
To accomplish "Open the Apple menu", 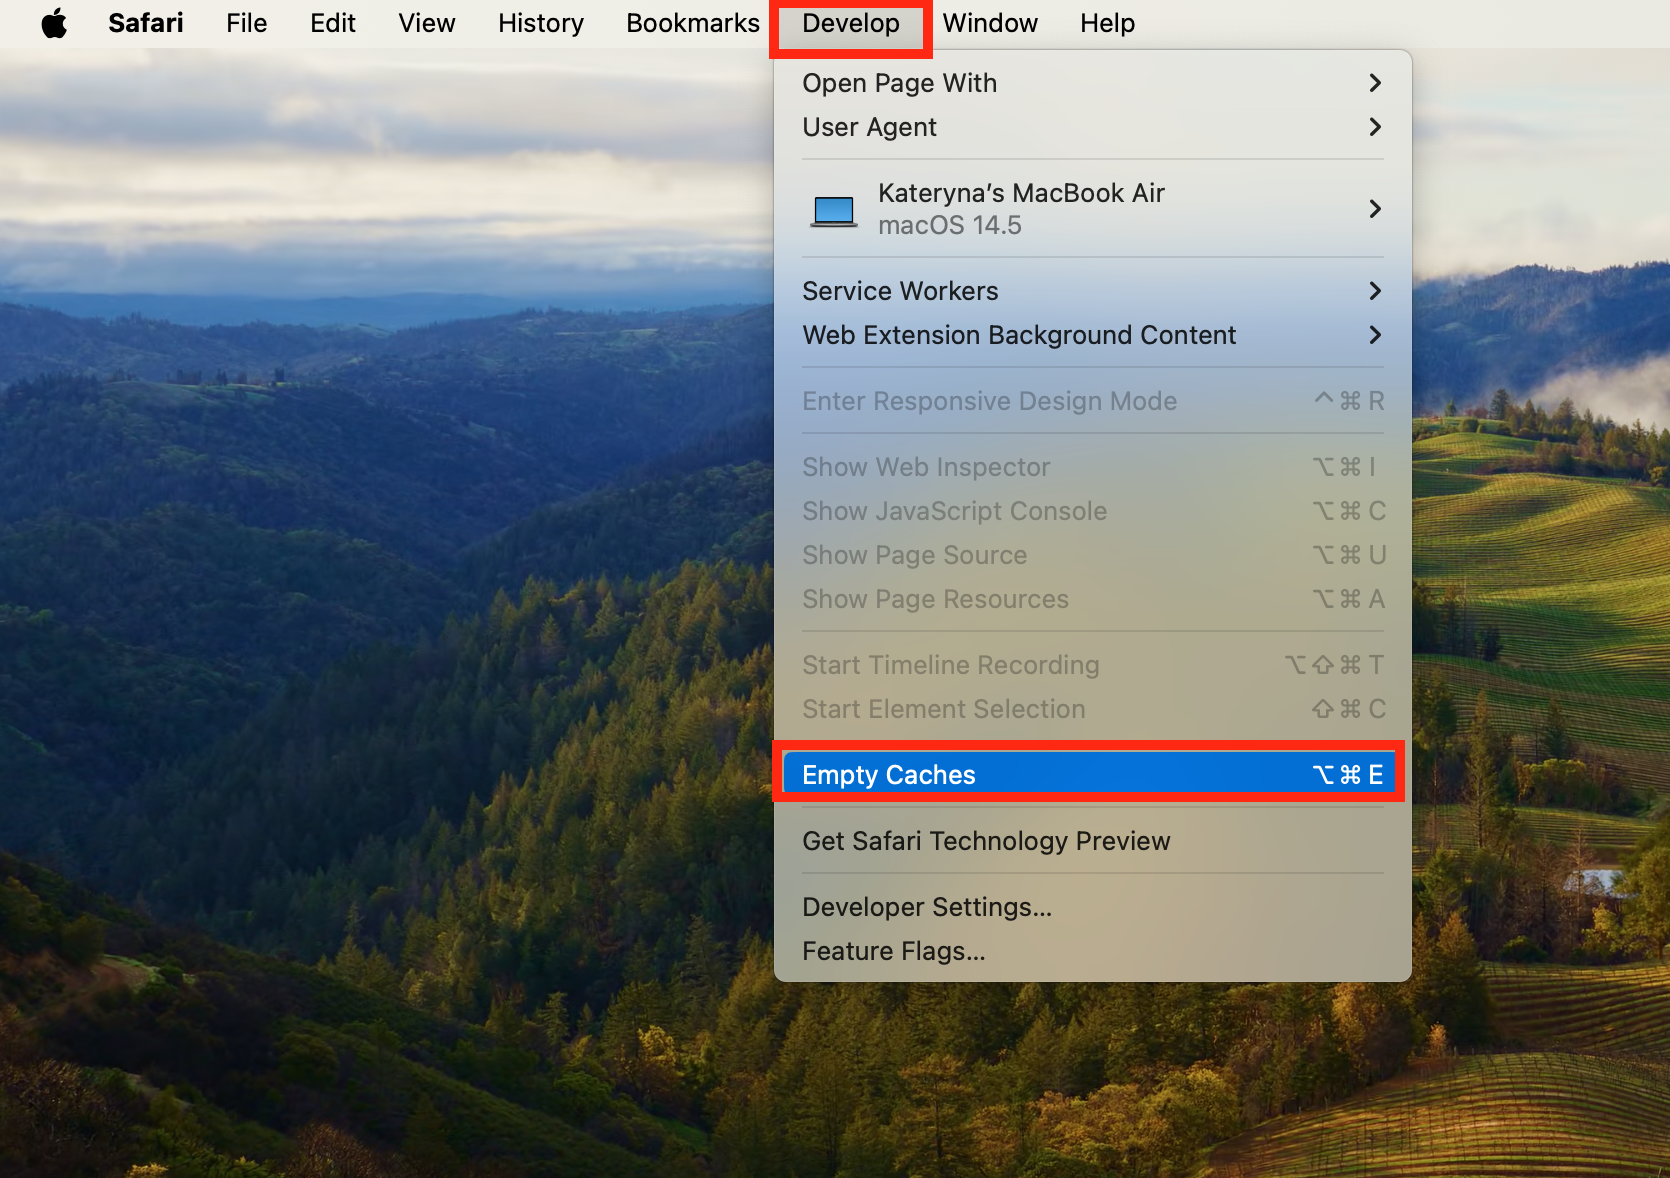I will pos(55,23).
